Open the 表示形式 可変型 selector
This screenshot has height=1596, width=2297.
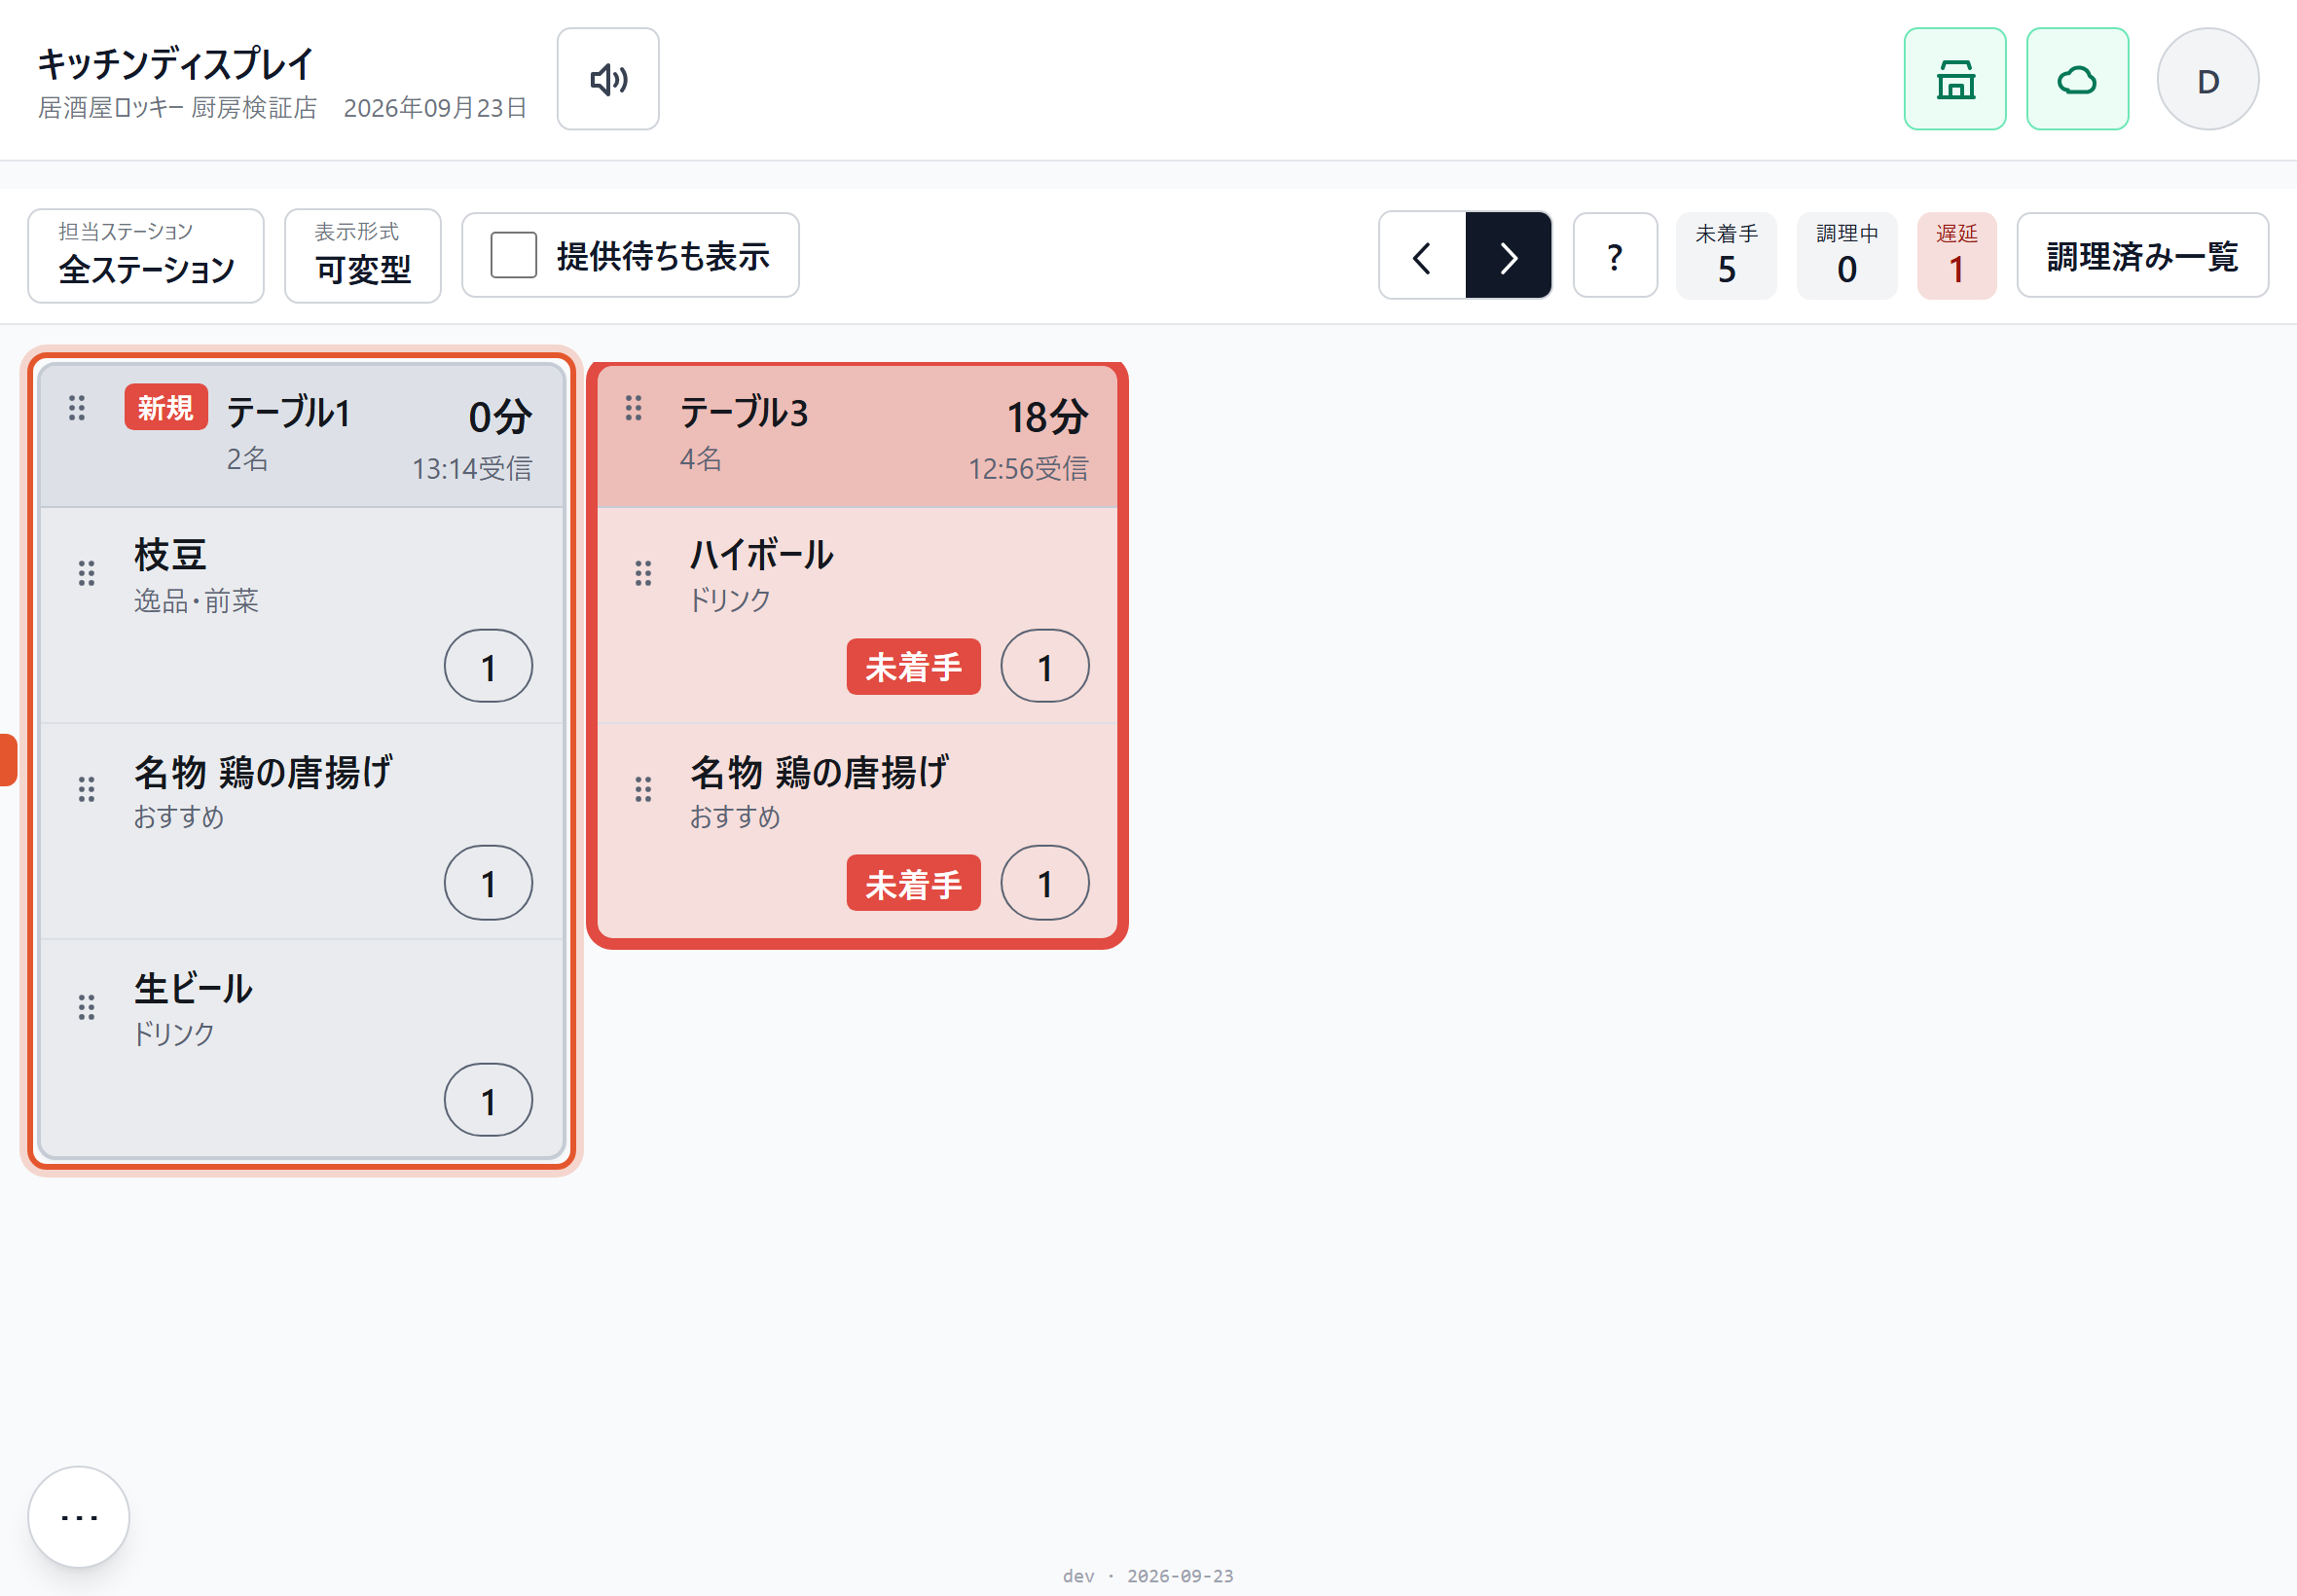point(362,255)
